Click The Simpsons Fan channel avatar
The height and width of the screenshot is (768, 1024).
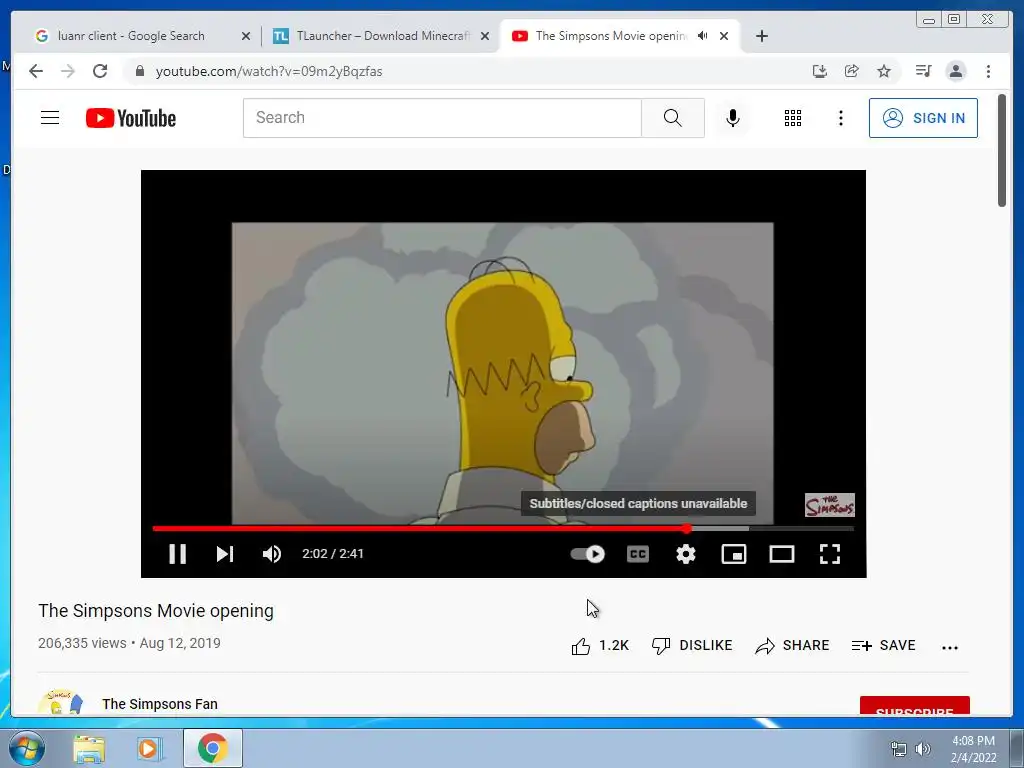[61, 702]
